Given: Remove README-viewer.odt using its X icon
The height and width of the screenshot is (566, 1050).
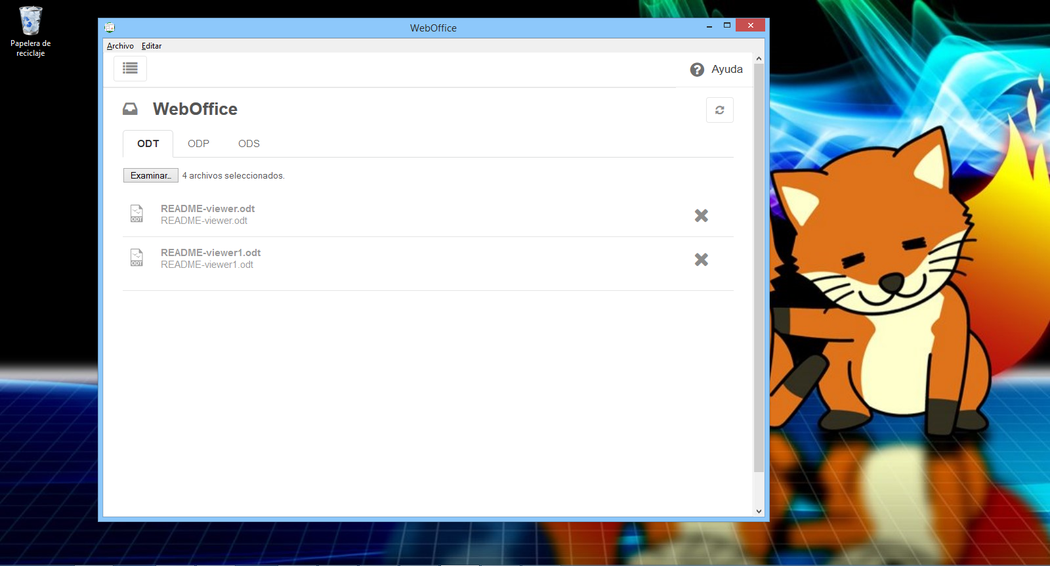Looking at the screenshot, I should pyautogui.click(x=701, y=215).
